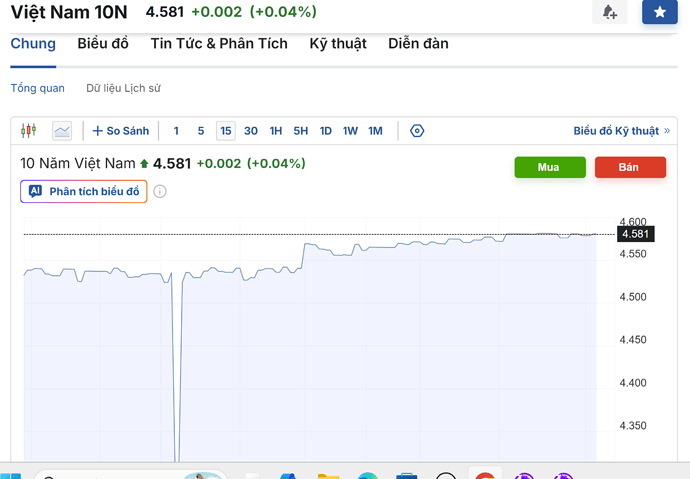The image size is (690, 479).
Task: Select the 30 minute interval
Action: point(251,131)
